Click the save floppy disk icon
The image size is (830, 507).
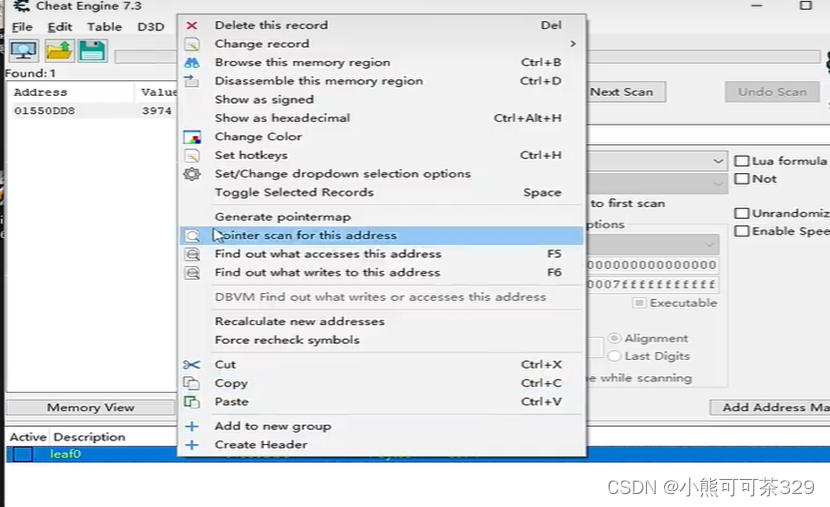(93, 51)
